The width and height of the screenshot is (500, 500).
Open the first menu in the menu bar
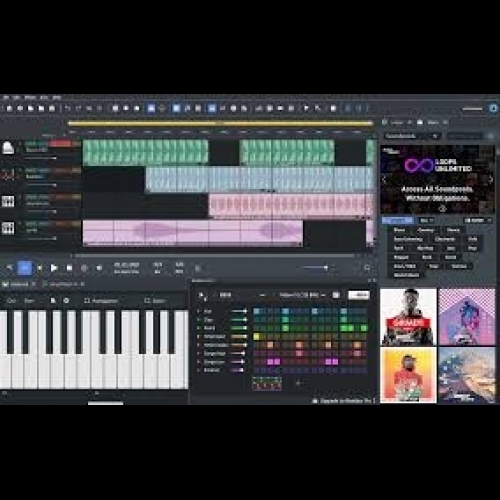coord(6,97)
